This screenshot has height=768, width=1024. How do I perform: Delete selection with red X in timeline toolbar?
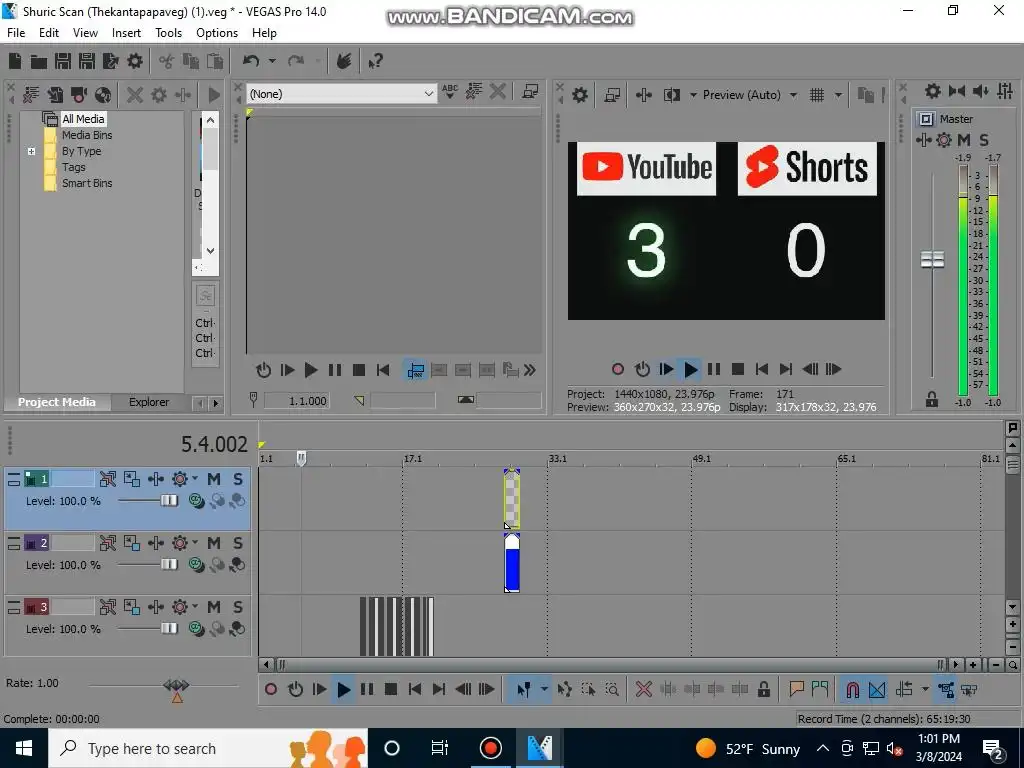click(x=644, y=690)
